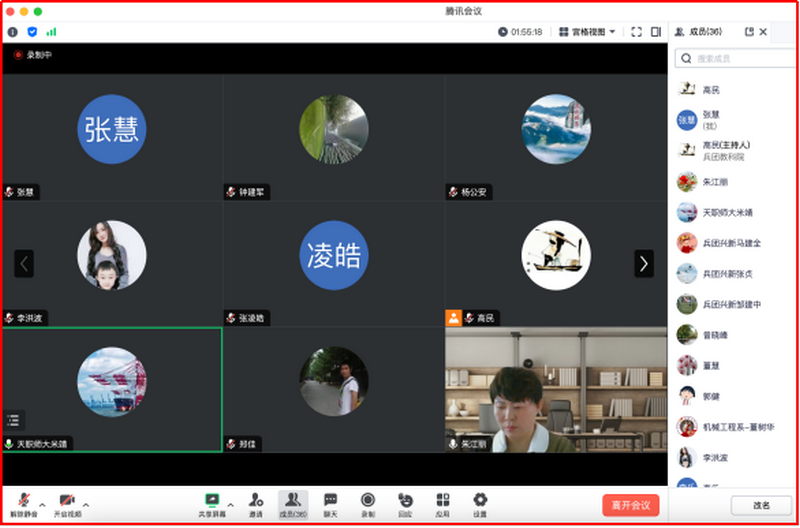Click the network signal strength icon
This screenshot has height=528, width=800.
coord(51,32)
